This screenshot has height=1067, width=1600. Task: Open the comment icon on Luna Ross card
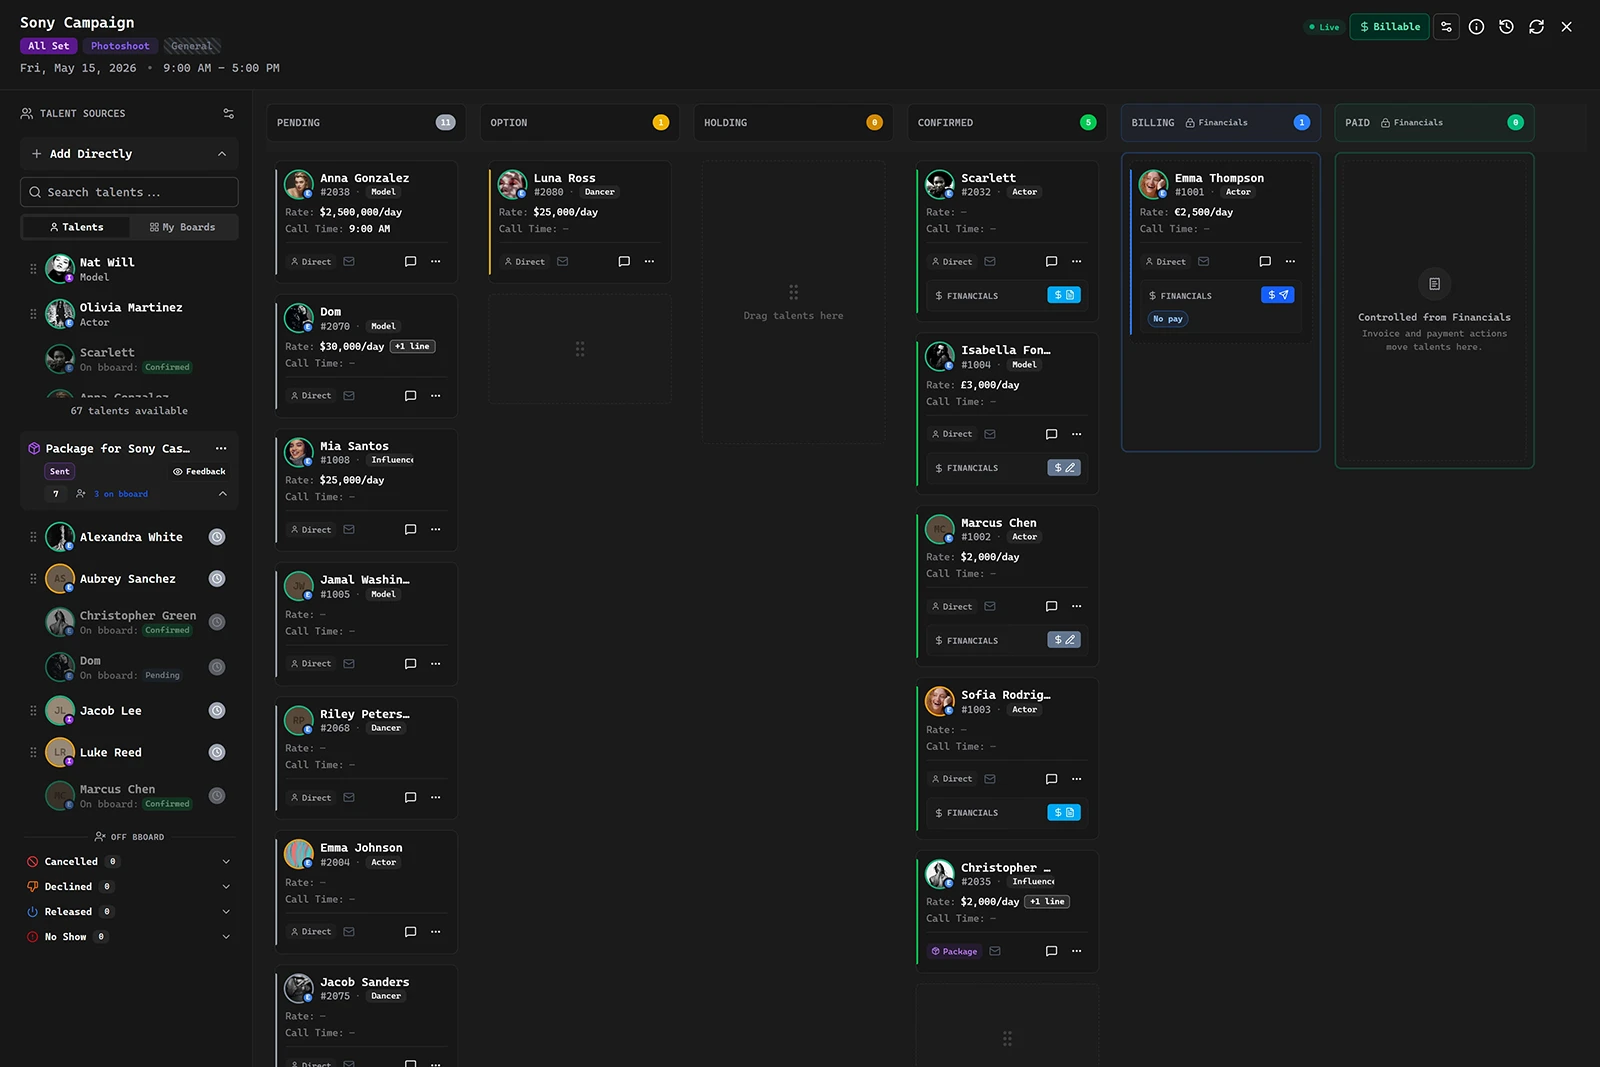point(624,262)
